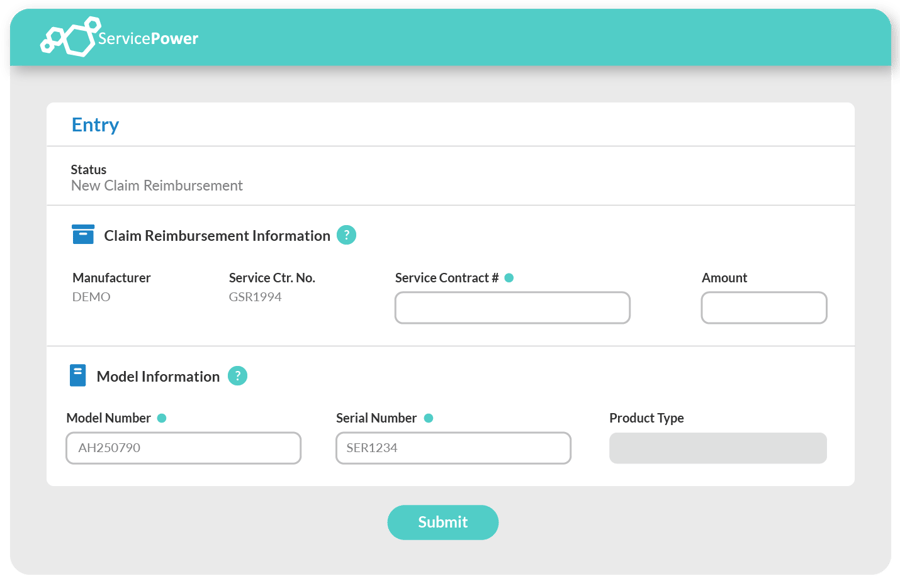Click the Claim Reimbursement Information section icon
This screenshot has width=900, height=581.
83,234
